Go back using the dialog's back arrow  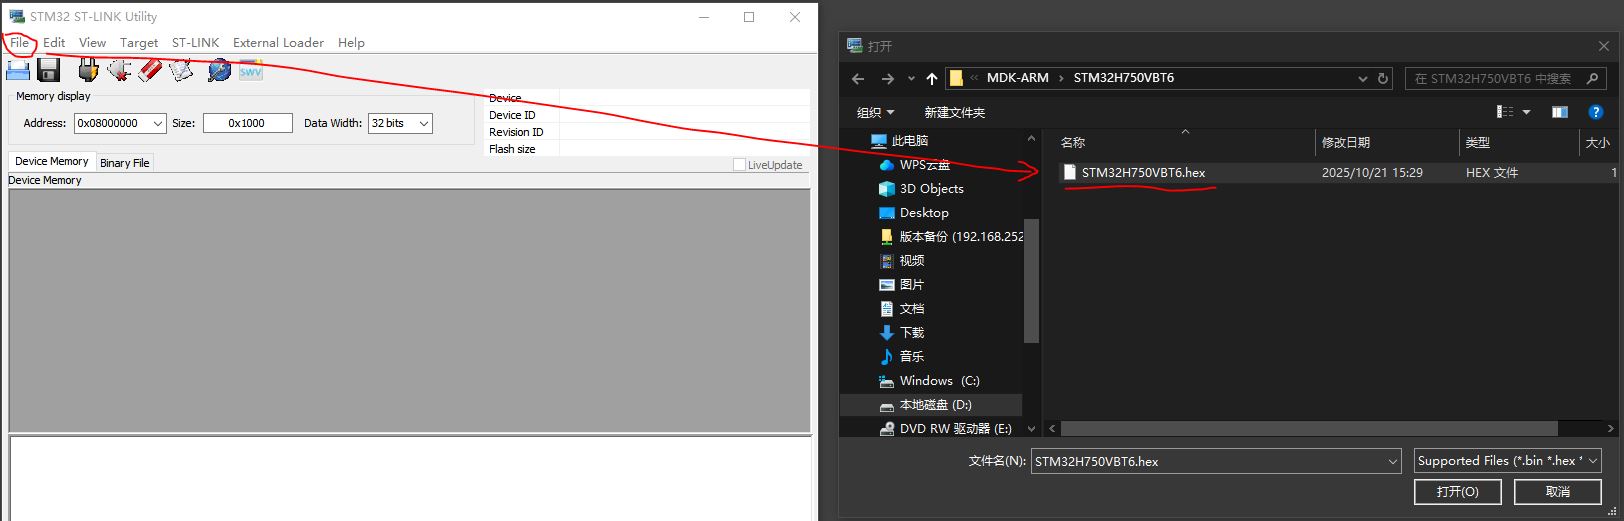[858, 78]
